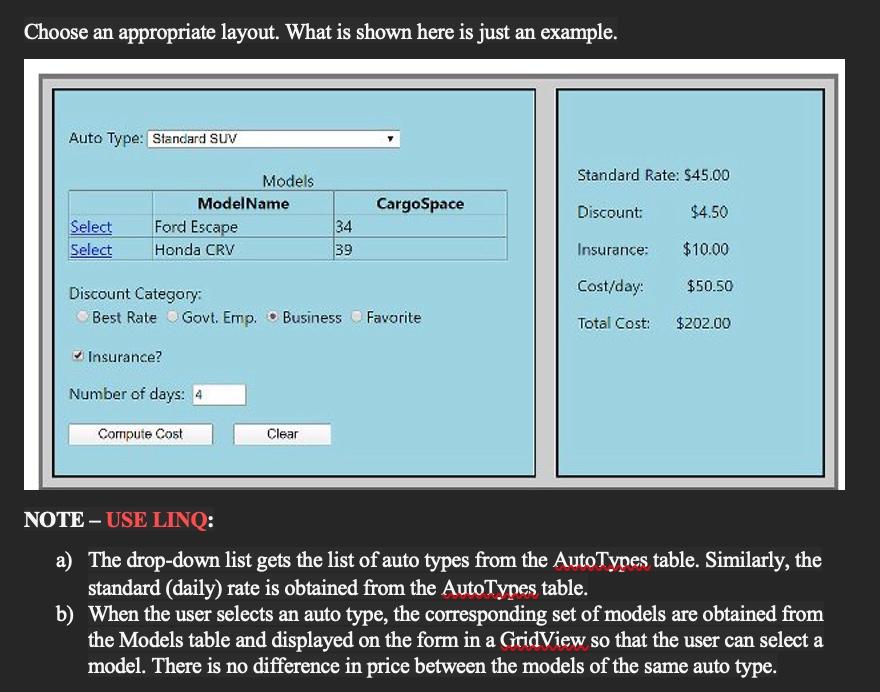This screenshot has height=692, width=880.
Task: Click the CargoSpace column header
Action: coord(420,204)
